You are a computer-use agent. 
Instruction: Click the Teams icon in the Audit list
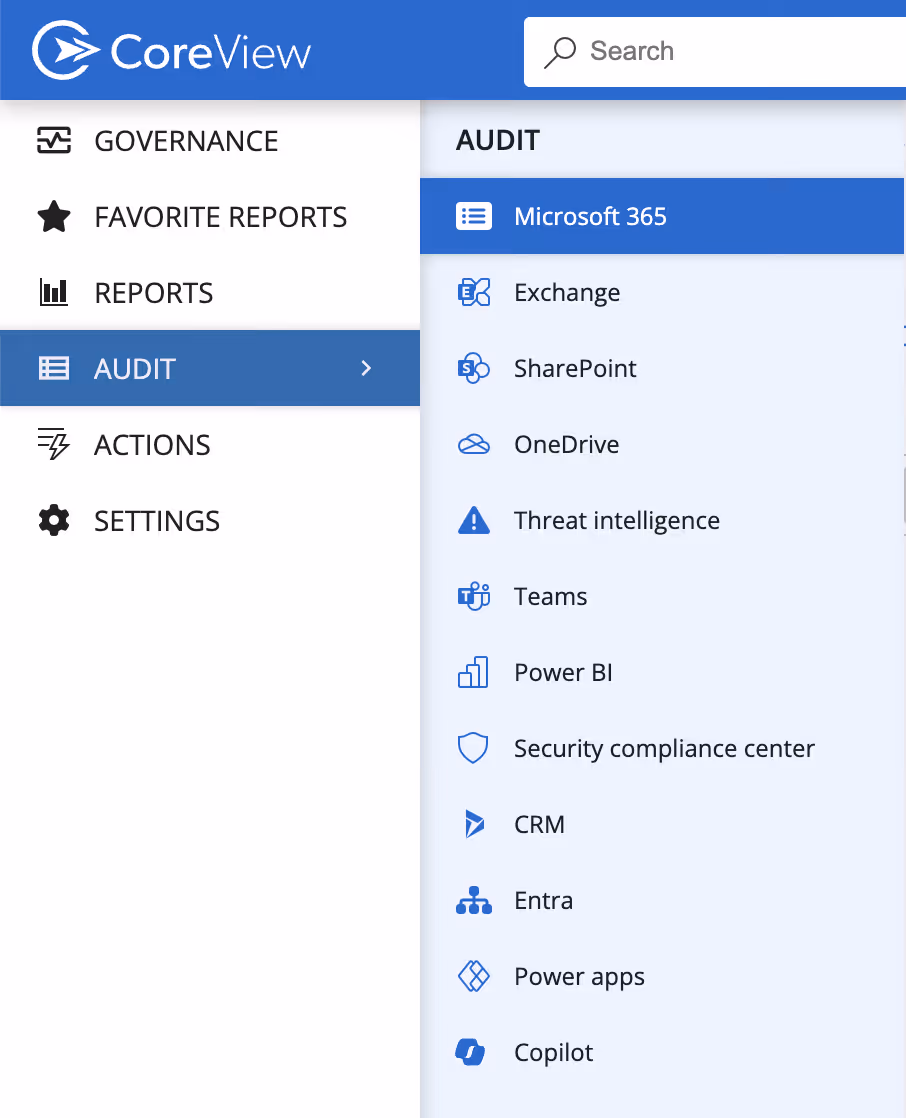pos(473,596)
